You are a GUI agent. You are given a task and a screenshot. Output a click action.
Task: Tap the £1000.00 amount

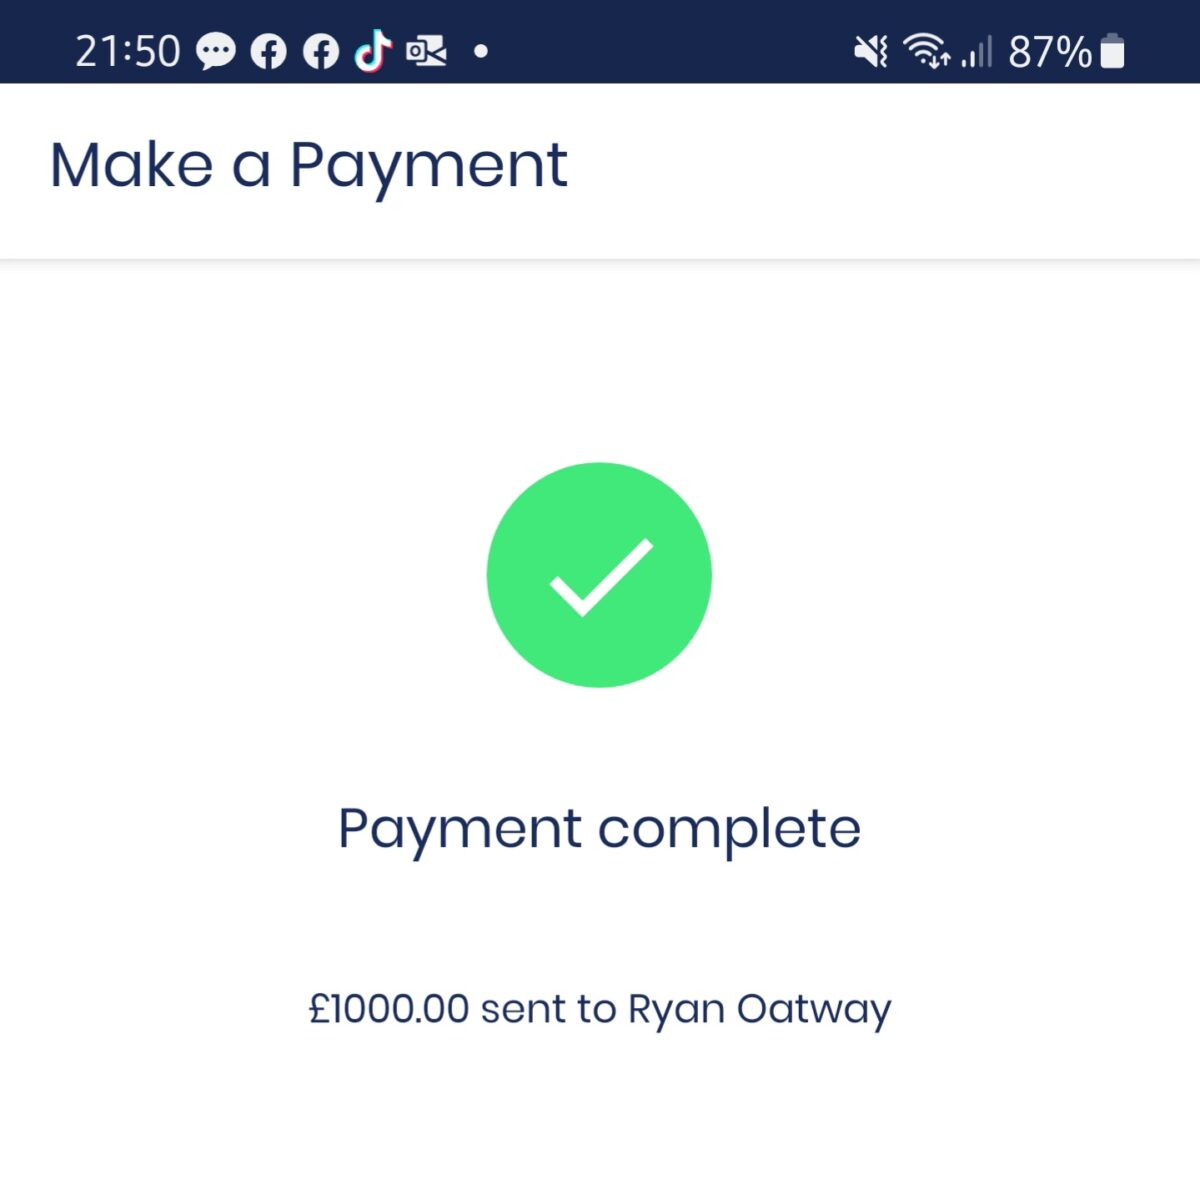(389, 1008)
